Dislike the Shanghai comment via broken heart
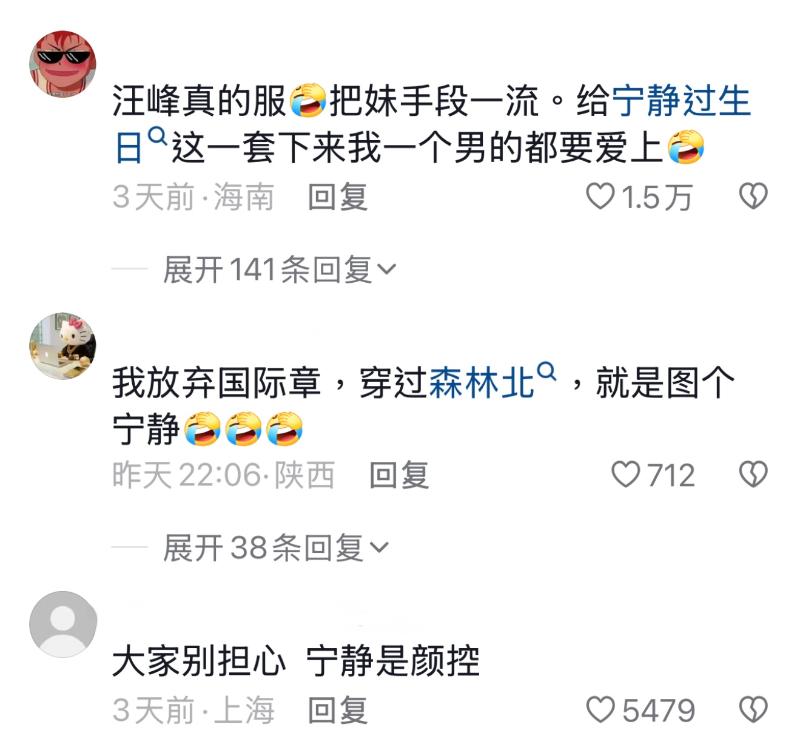 753,709
